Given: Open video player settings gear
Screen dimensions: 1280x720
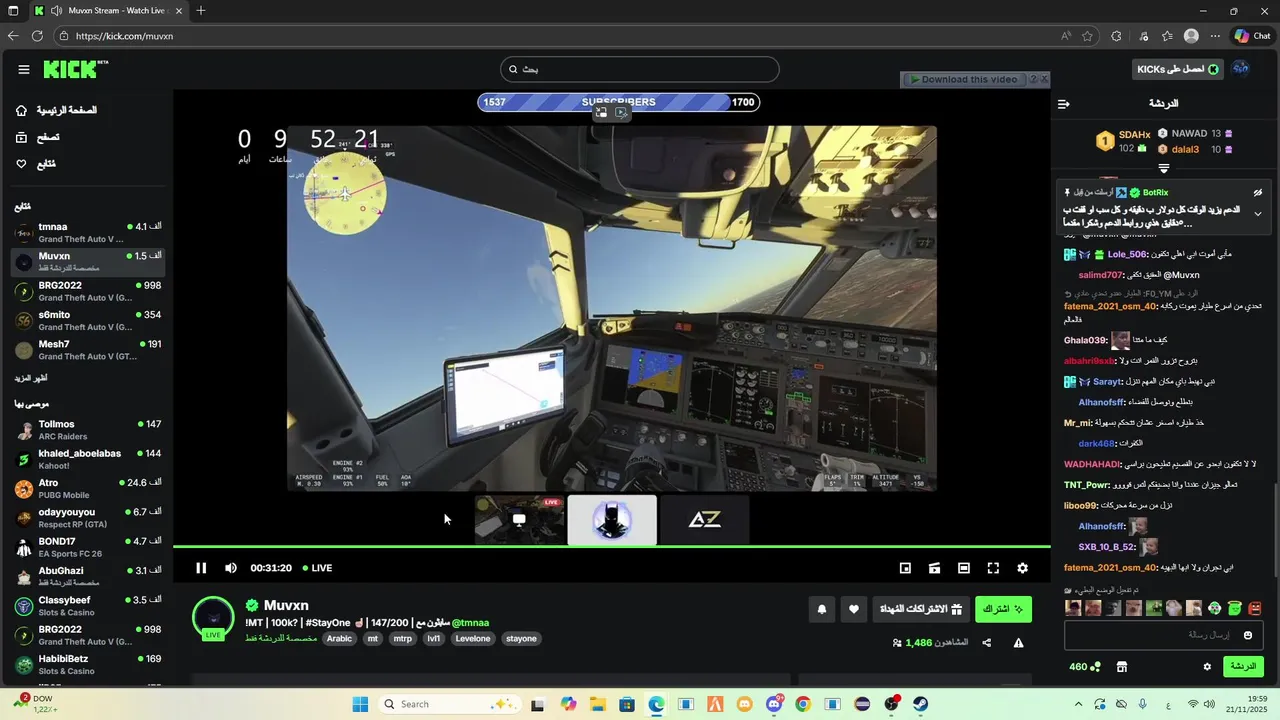Looking at the screenshot, I should click(1022, 568).
